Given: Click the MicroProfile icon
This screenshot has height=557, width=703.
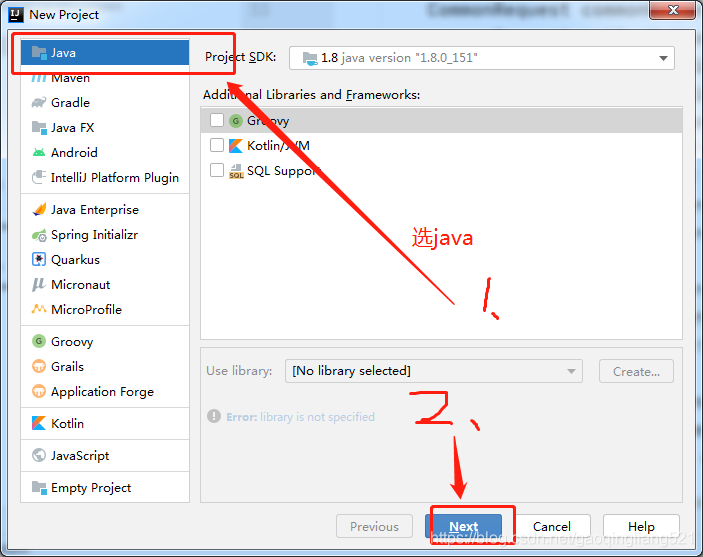Looking at the screenshot, I should (39, 309).
